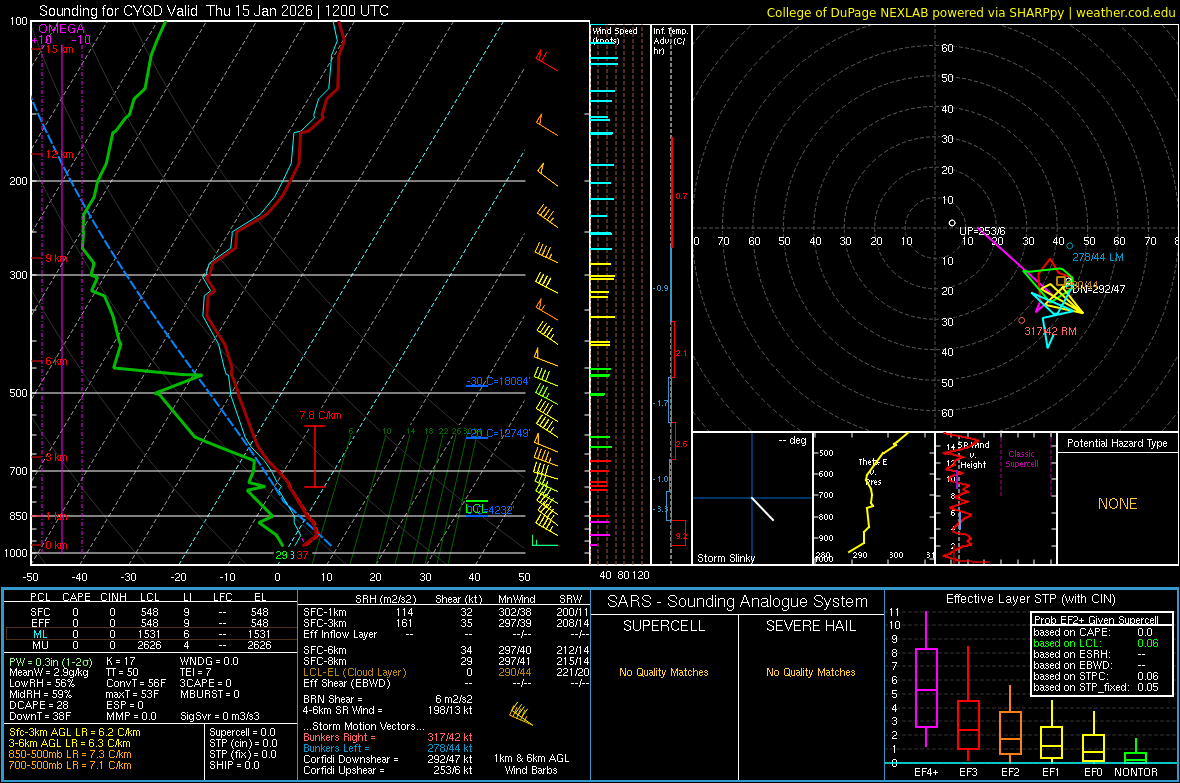Screen dimensions: 1180x783
Task: Click the Effective Layer STP (with CIN) title
Action: 1030,599
